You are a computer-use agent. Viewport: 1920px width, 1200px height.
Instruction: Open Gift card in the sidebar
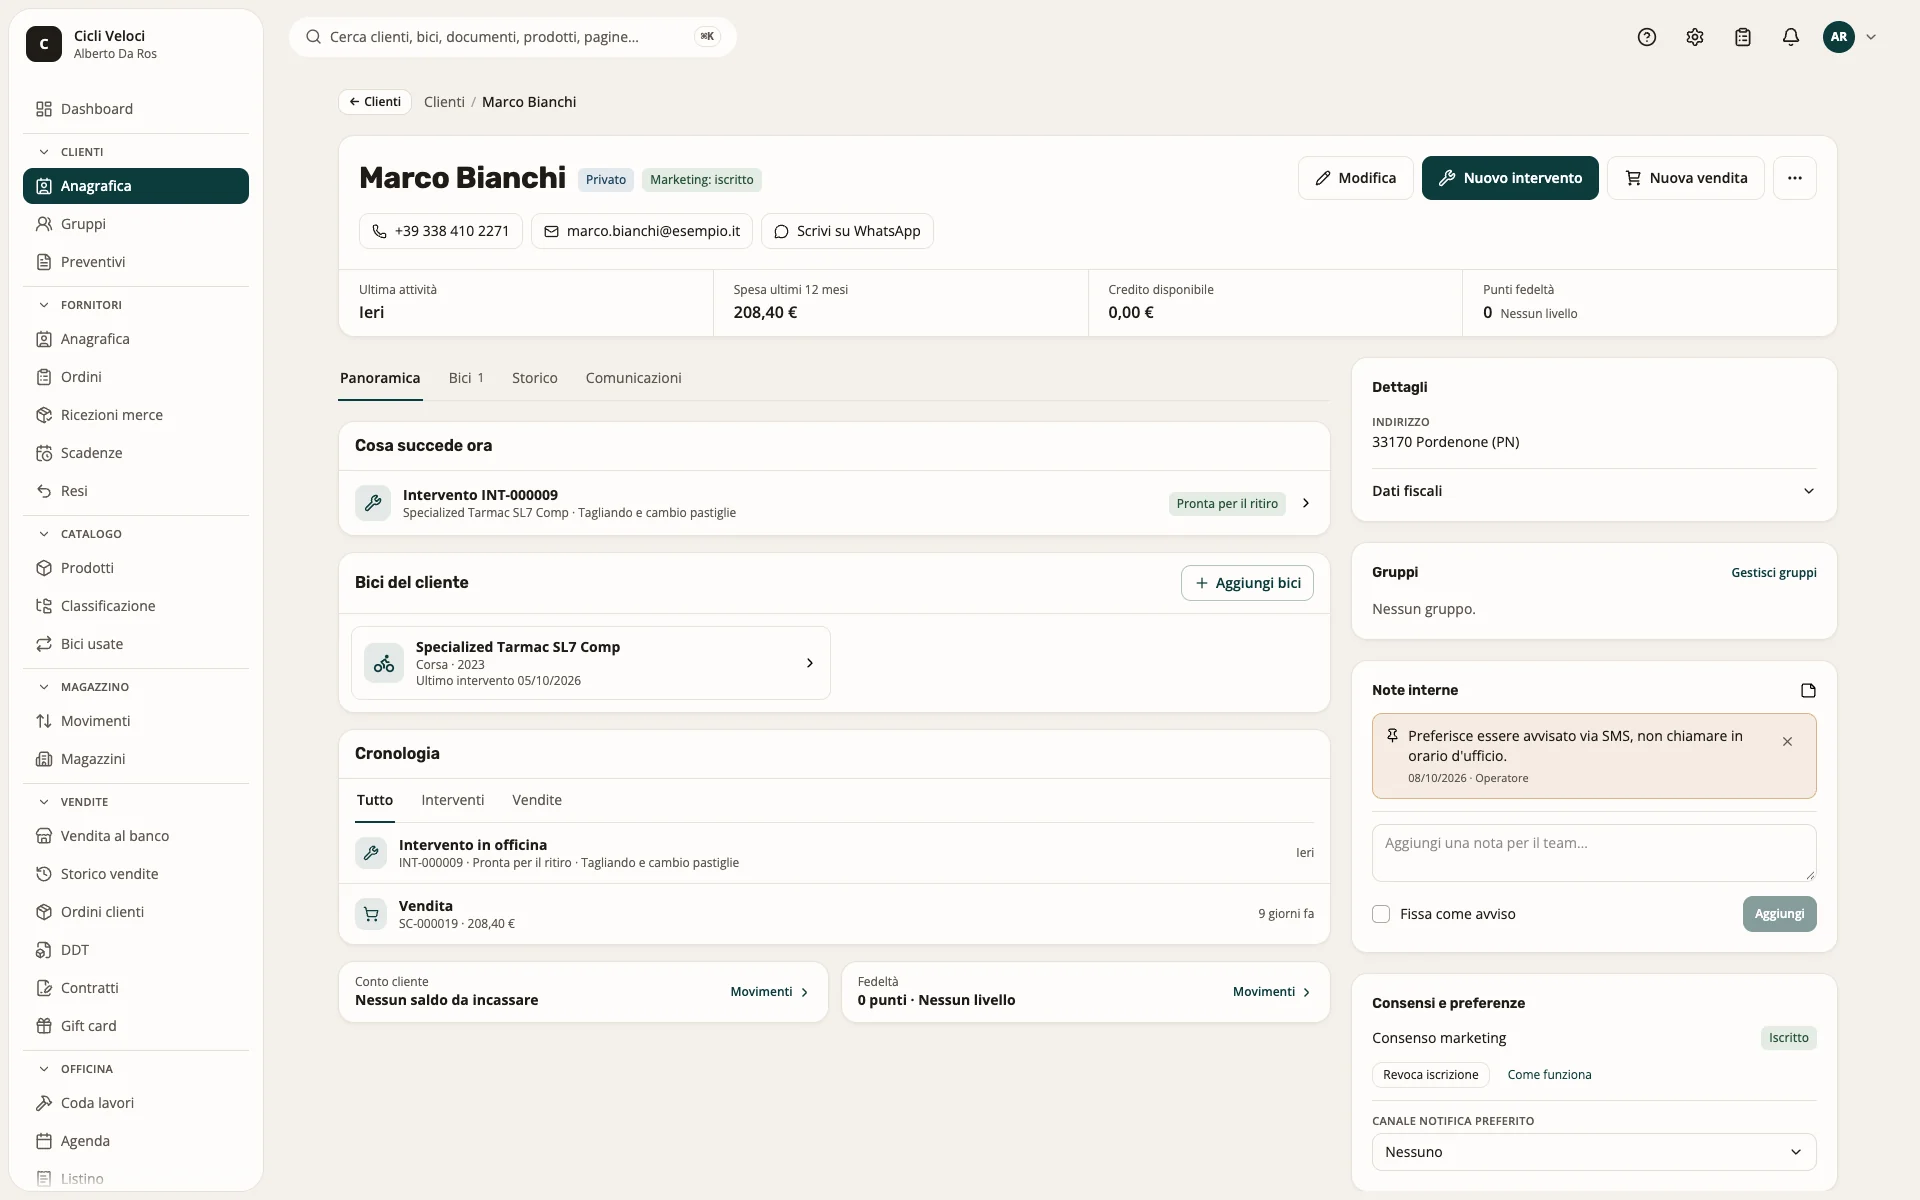pyautogui.click(x=136, y=1026)
